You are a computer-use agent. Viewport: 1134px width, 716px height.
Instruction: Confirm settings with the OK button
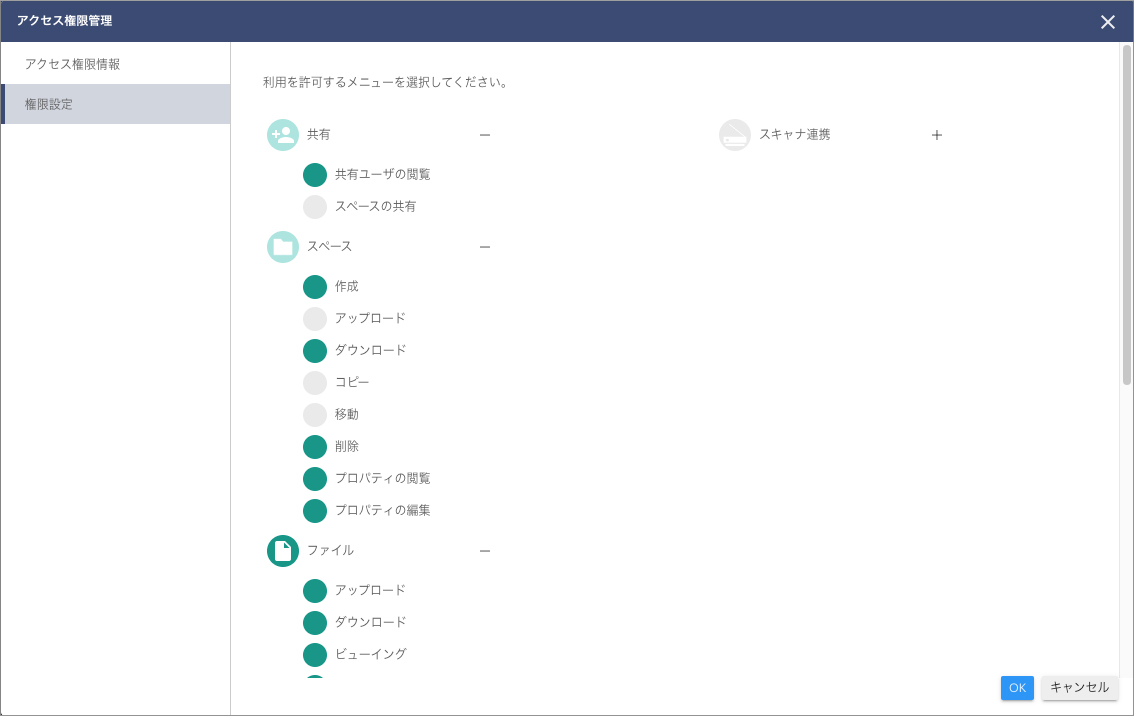point(1017,688)
